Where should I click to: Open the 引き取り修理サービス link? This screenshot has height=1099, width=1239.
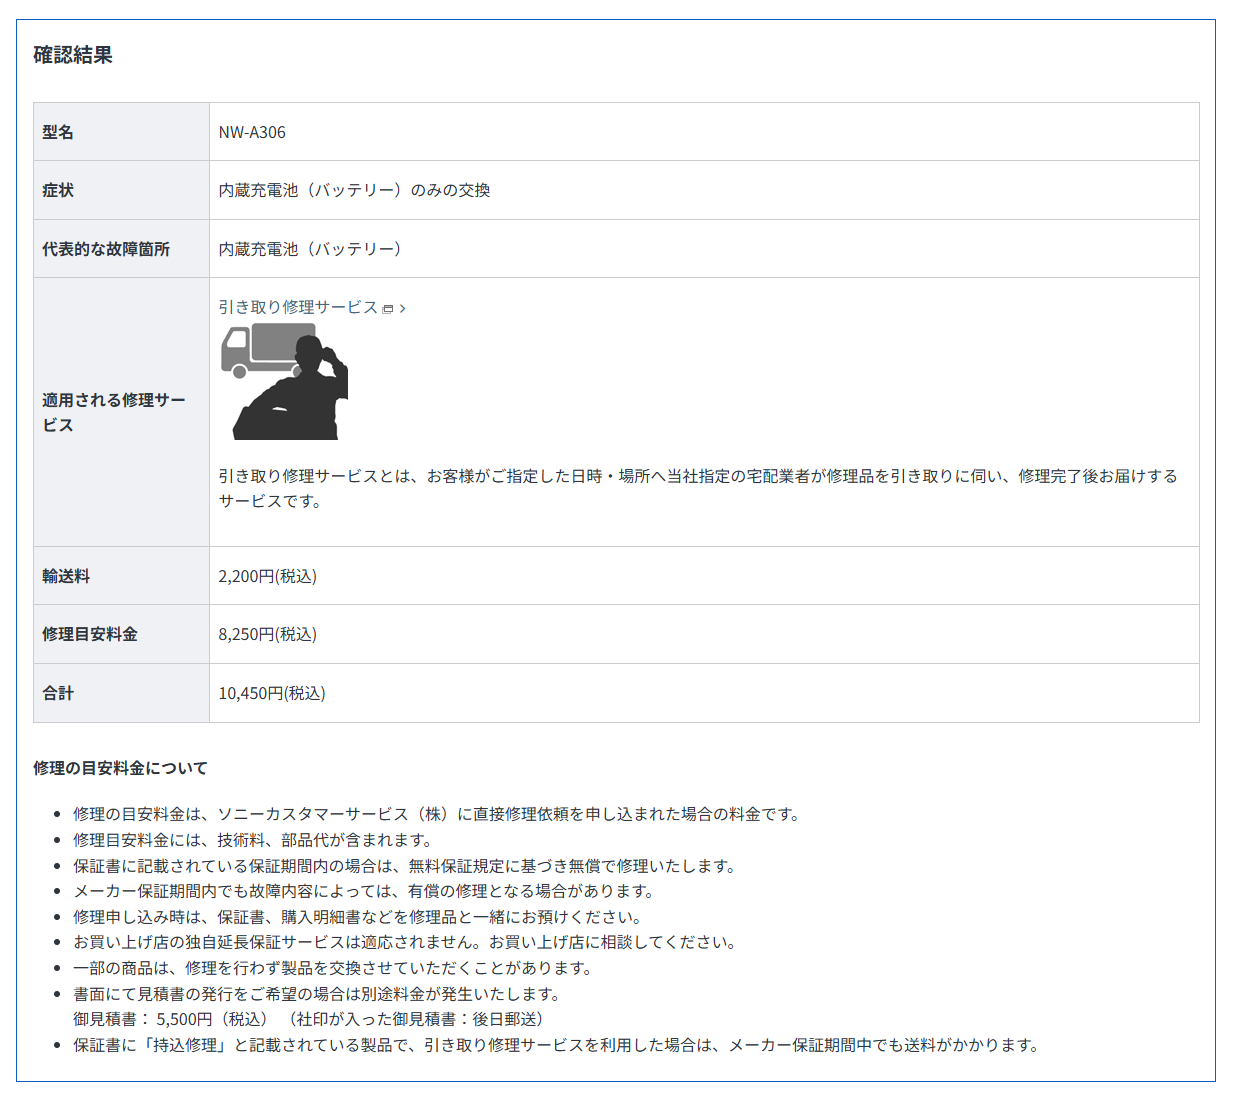click(x=298, y=307)
